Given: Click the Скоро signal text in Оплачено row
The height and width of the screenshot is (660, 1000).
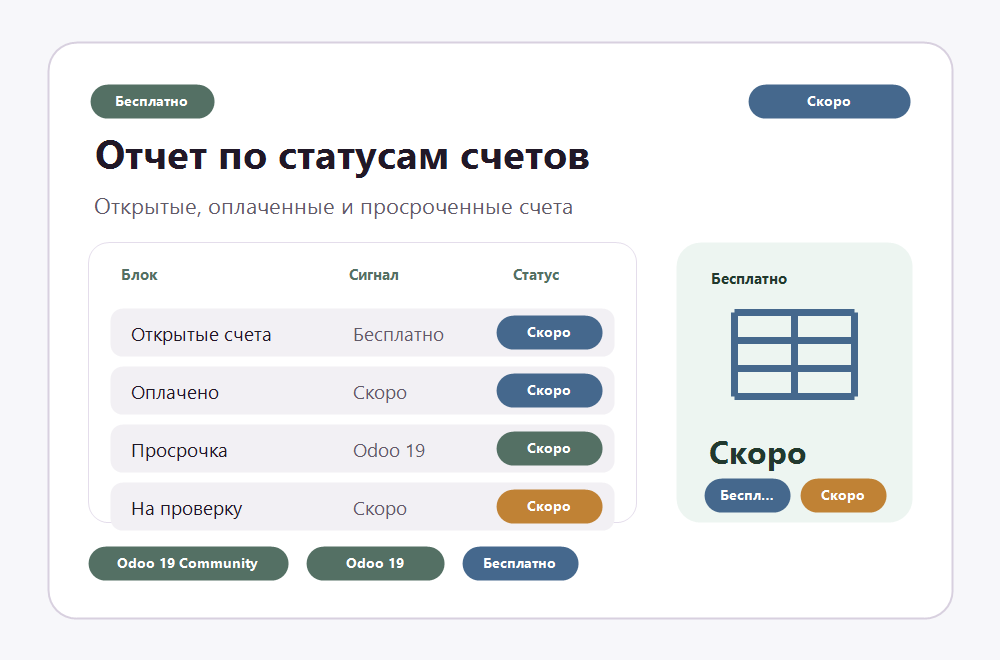Looking at the screenshot, I should coord(380,393).
